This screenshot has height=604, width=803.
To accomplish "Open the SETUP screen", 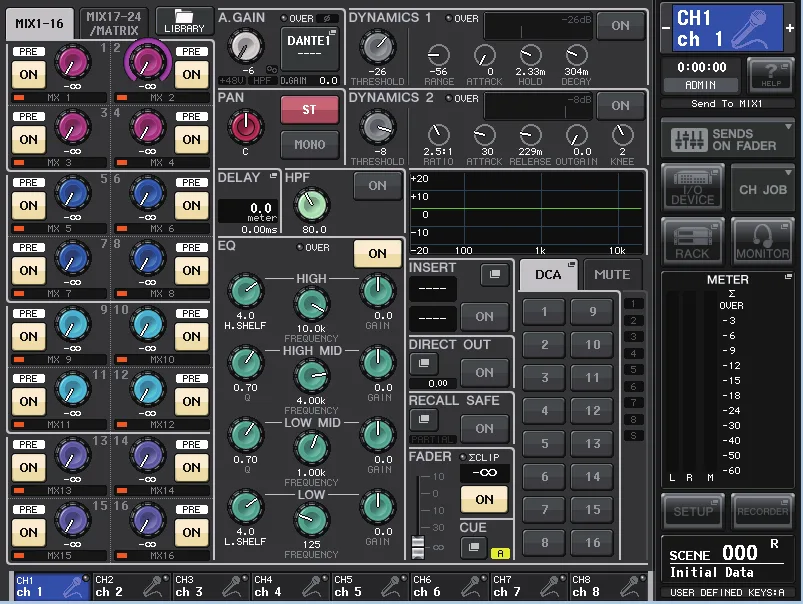I will (692, 511).
